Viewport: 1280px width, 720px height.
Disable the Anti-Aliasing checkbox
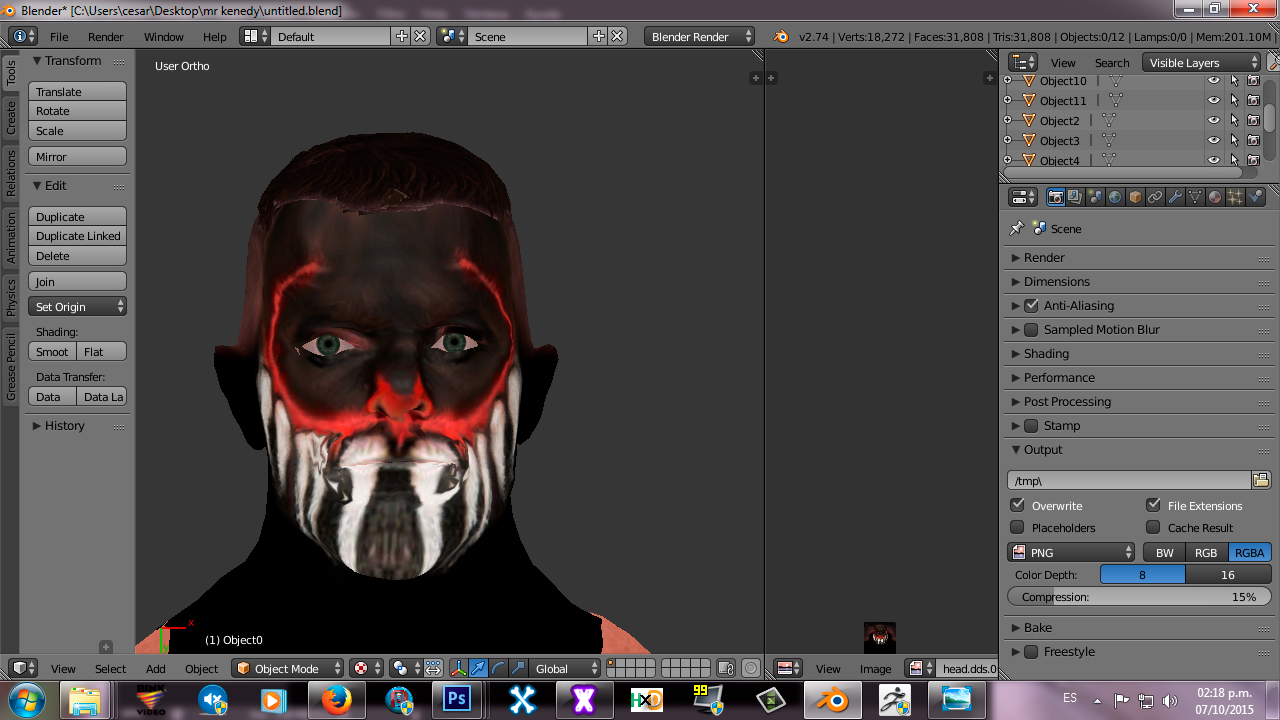point(1031,305)
